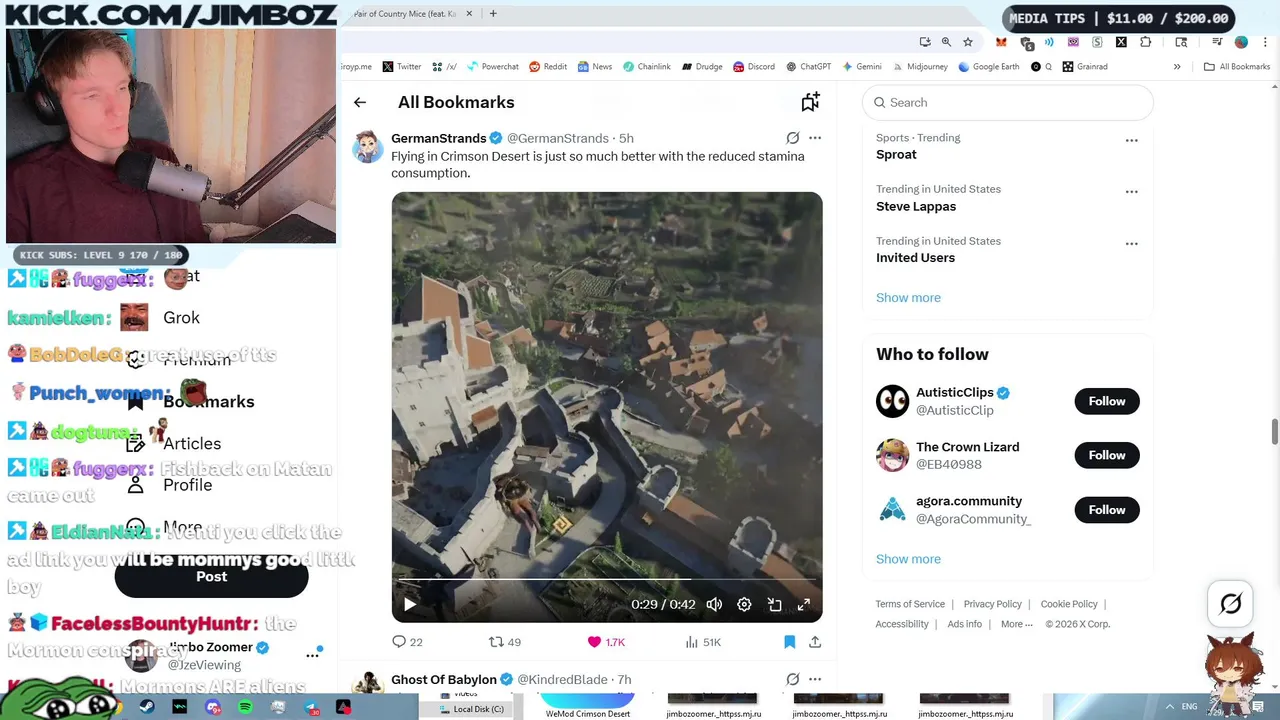Viewport: 1280px width, 720px height.
Task: Go back with the All Bookmarks arrow
Action: point(360,102)
